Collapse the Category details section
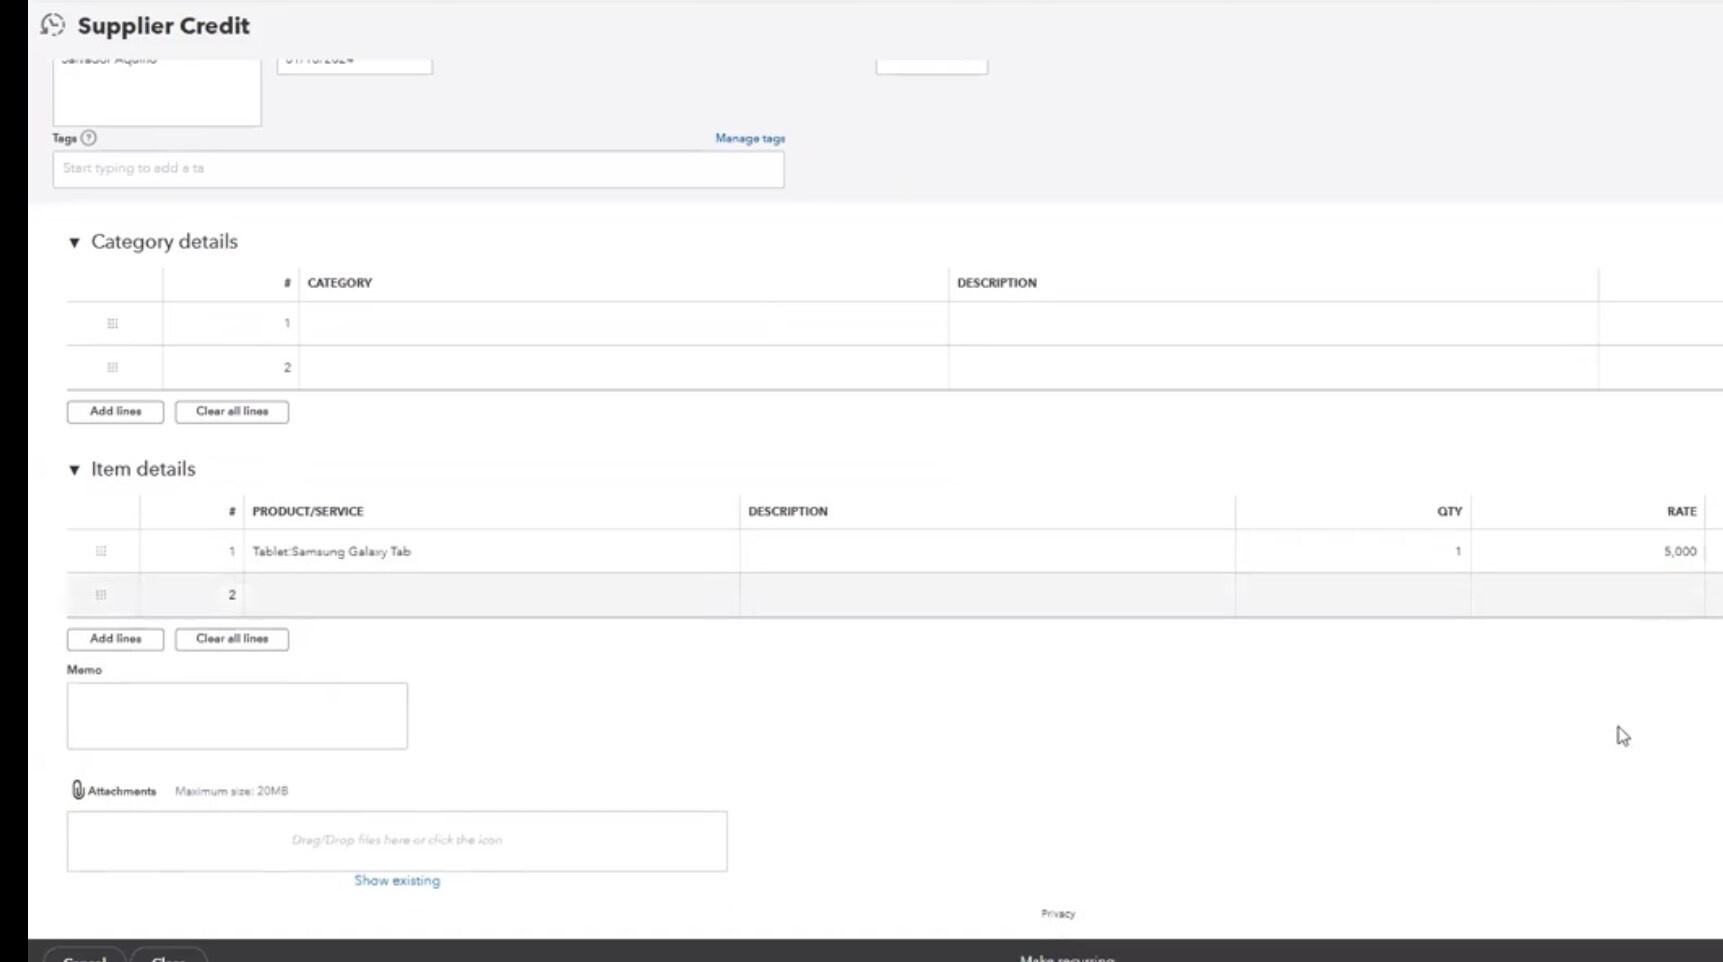This screenshot has width=1723, height=962. (x=74, y=242)
